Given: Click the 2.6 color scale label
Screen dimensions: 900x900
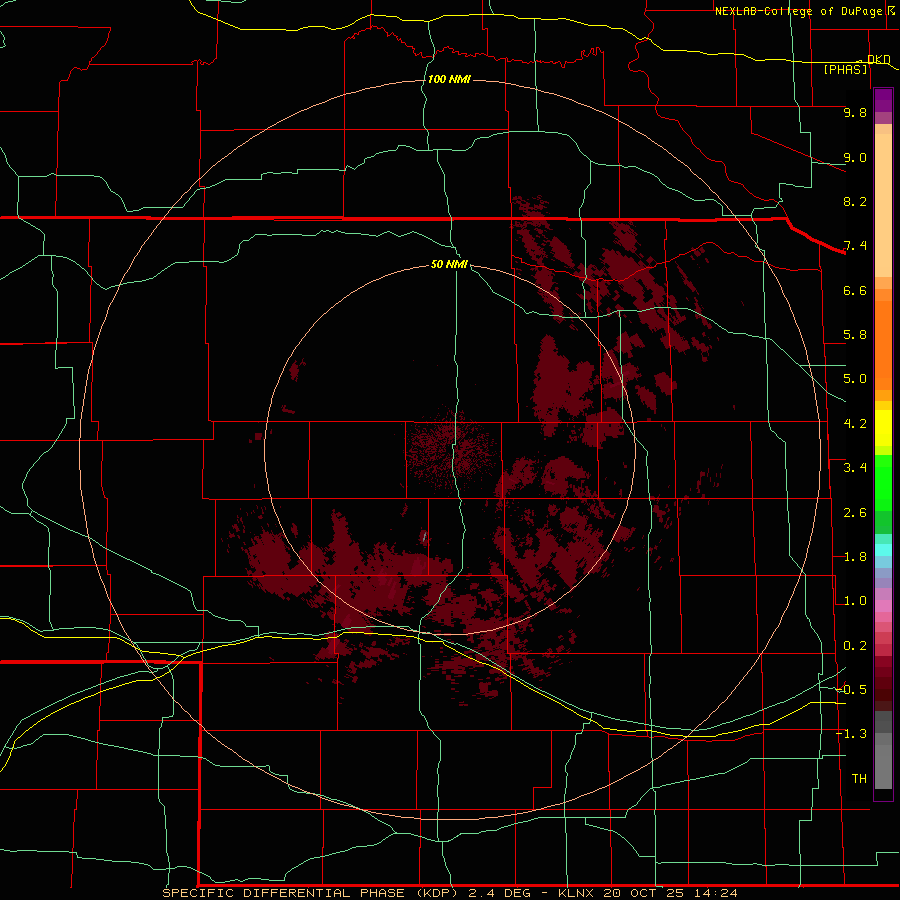Looking at the screenshot, I should click(855, 513).
